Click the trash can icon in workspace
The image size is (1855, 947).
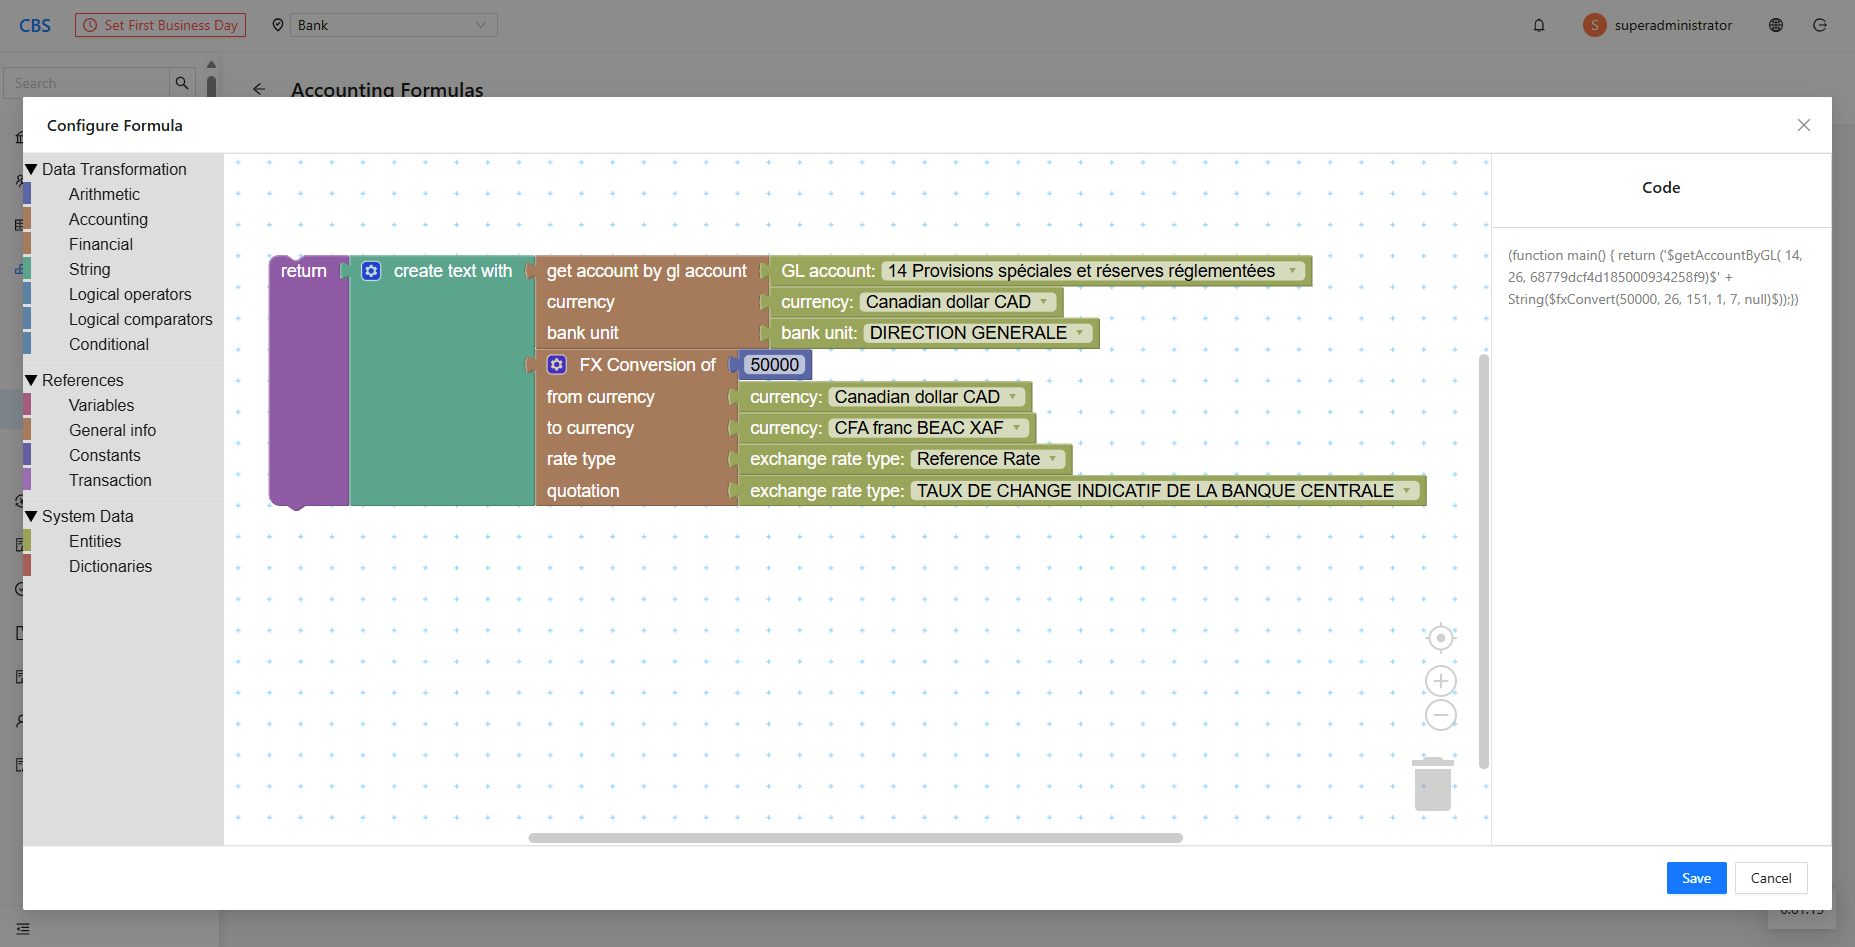[1432, 784]
